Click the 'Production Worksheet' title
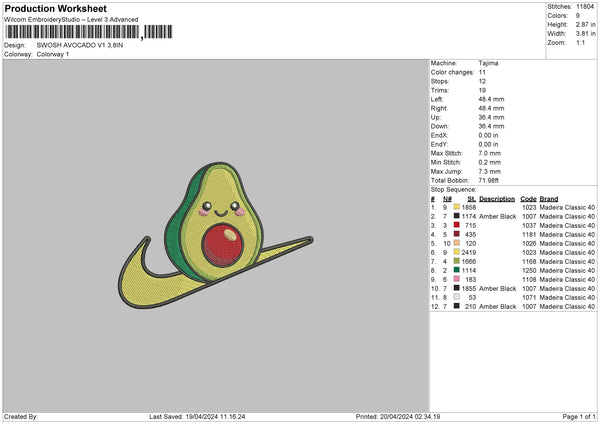Image resolution: width=600 pixels, height=424 pixels. tap(56, 8)
